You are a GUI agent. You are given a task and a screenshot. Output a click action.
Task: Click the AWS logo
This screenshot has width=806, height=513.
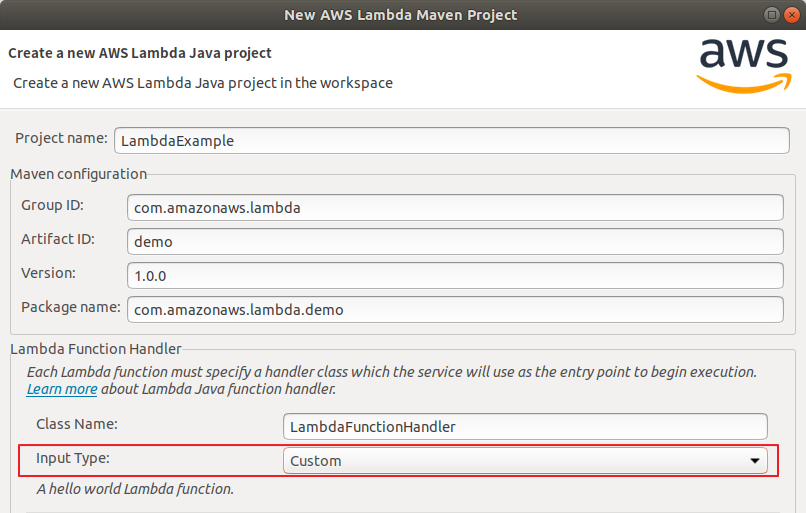(744, 66)
